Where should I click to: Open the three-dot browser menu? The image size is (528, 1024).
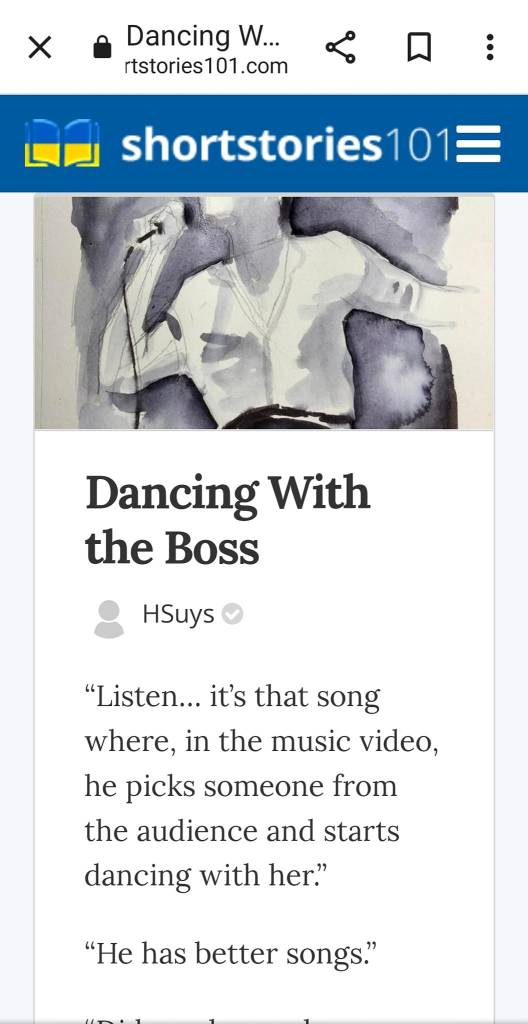pos(489,47)
